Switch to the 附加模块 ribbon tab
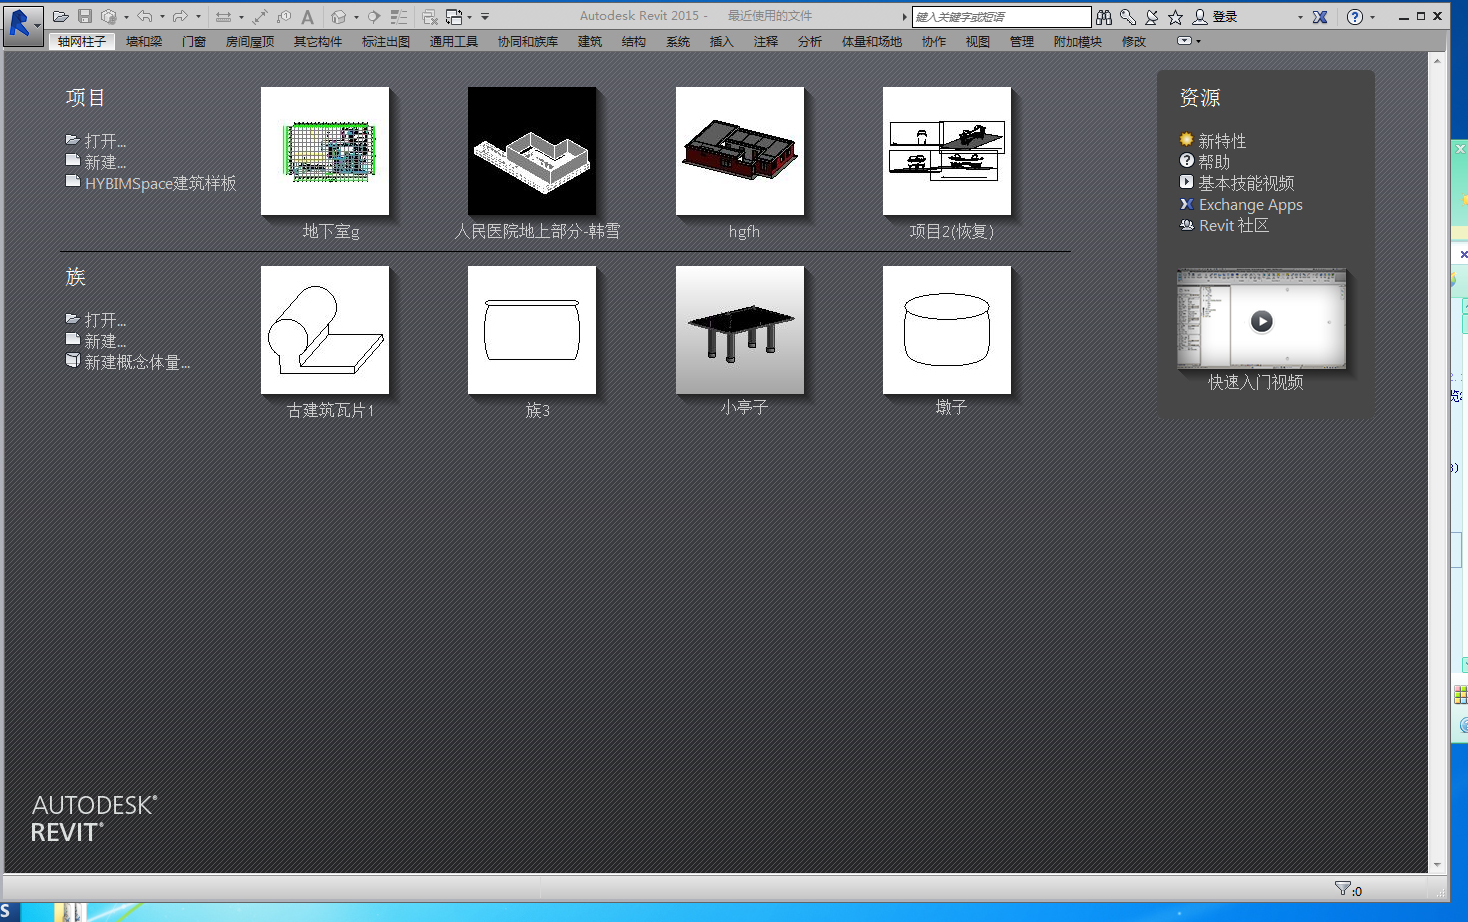Viewport: 1468px width, 922px height. coord(1078,41)
